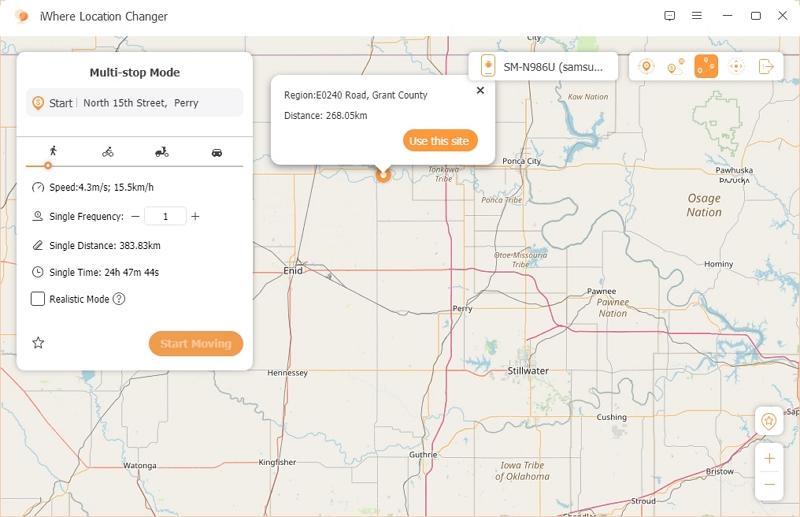
Task: Select walking speed mode icon
Action: click(x=53, y=151)
